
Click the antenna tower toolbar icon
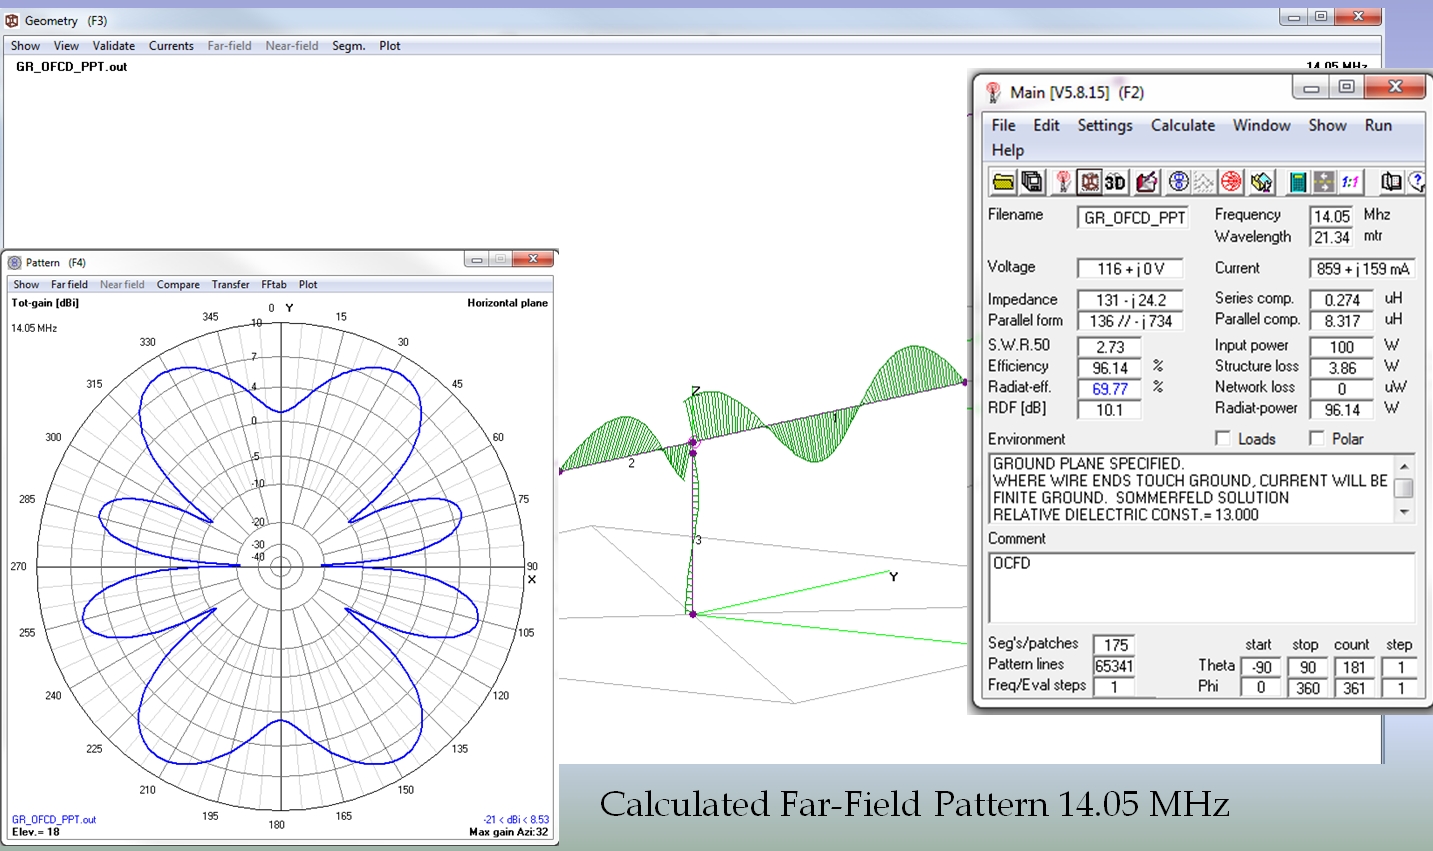pos(1063,182)
